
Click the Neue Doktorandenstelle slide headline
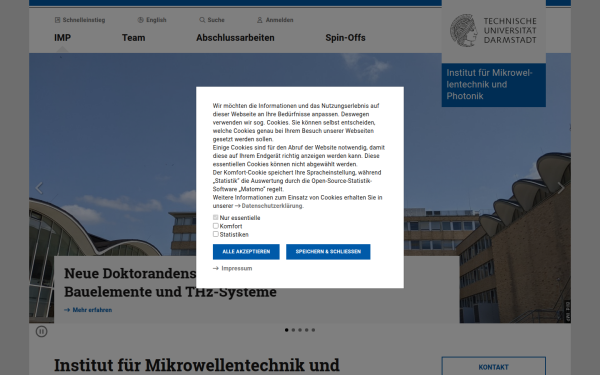170,282
